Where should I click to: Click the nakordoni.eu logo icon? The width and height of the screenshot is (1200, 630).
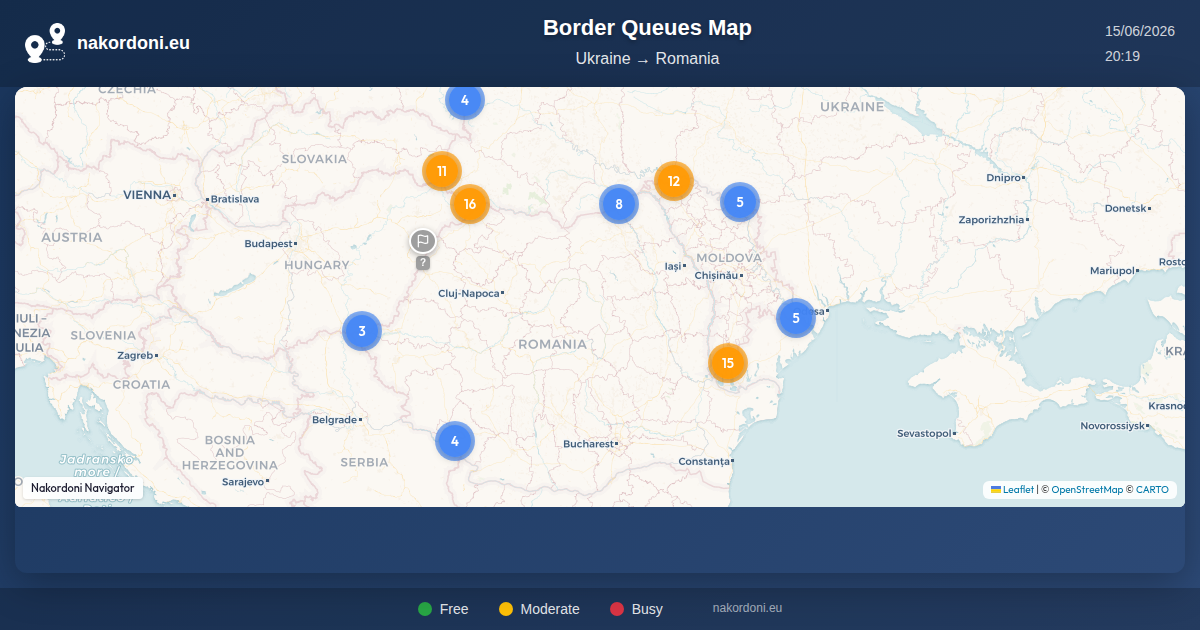click(45, 43)
